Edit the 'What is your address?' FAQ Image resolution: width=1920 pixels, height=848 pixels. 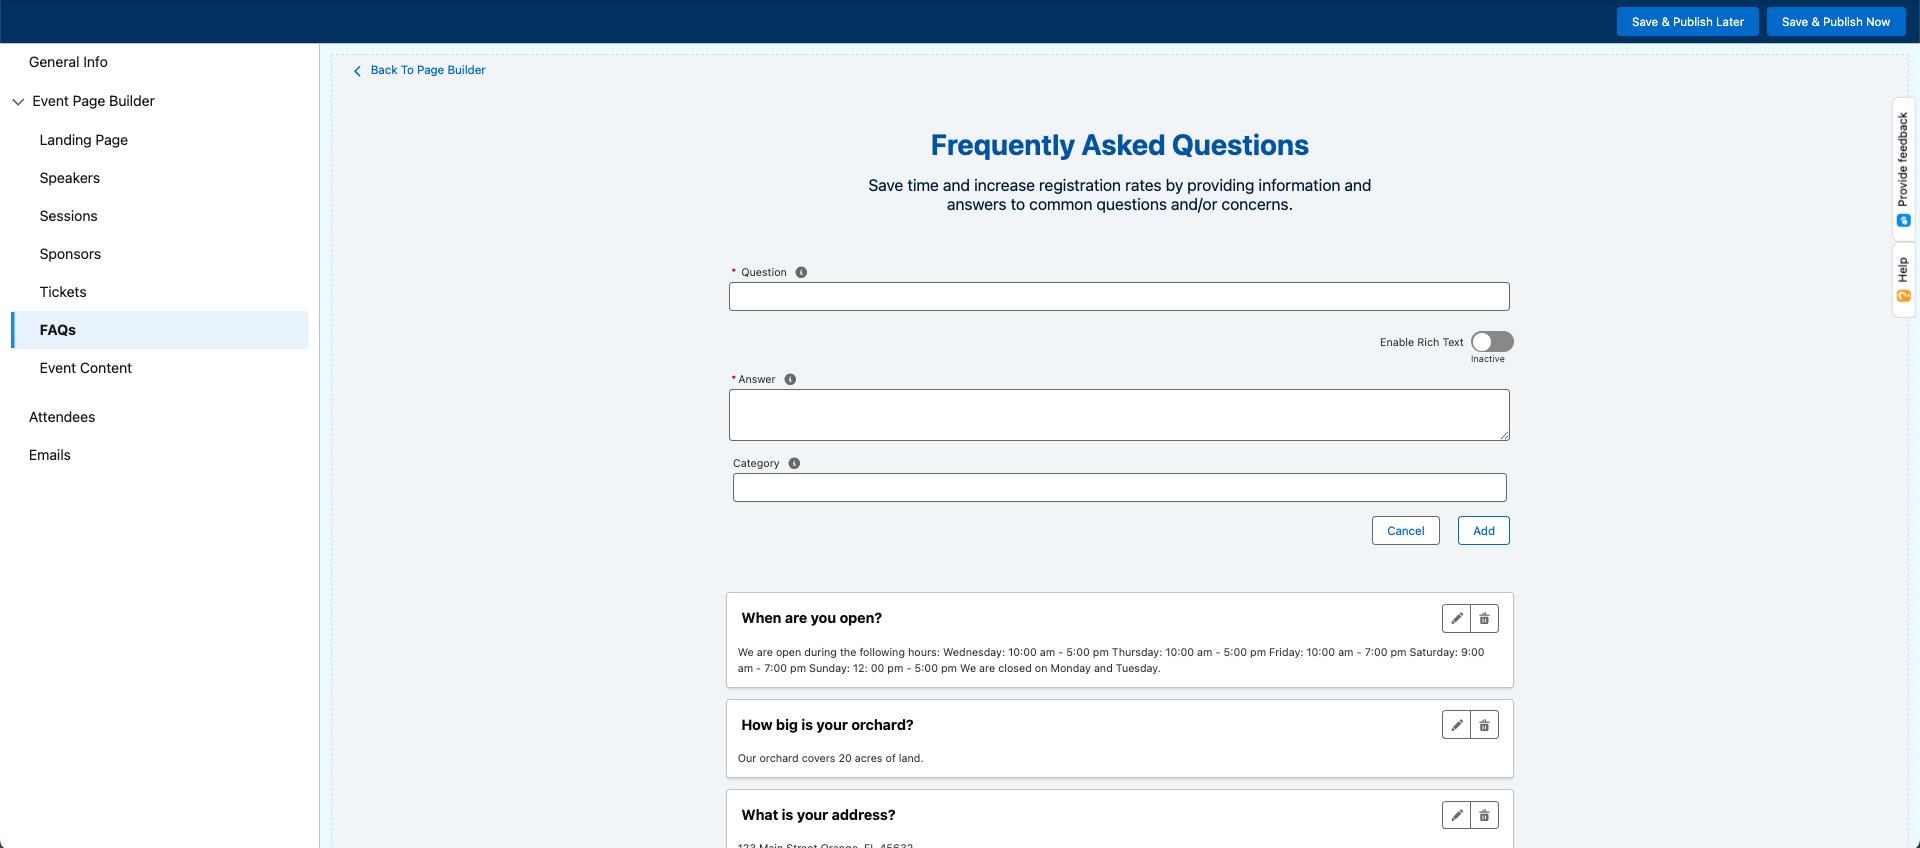pos(1456,816)
